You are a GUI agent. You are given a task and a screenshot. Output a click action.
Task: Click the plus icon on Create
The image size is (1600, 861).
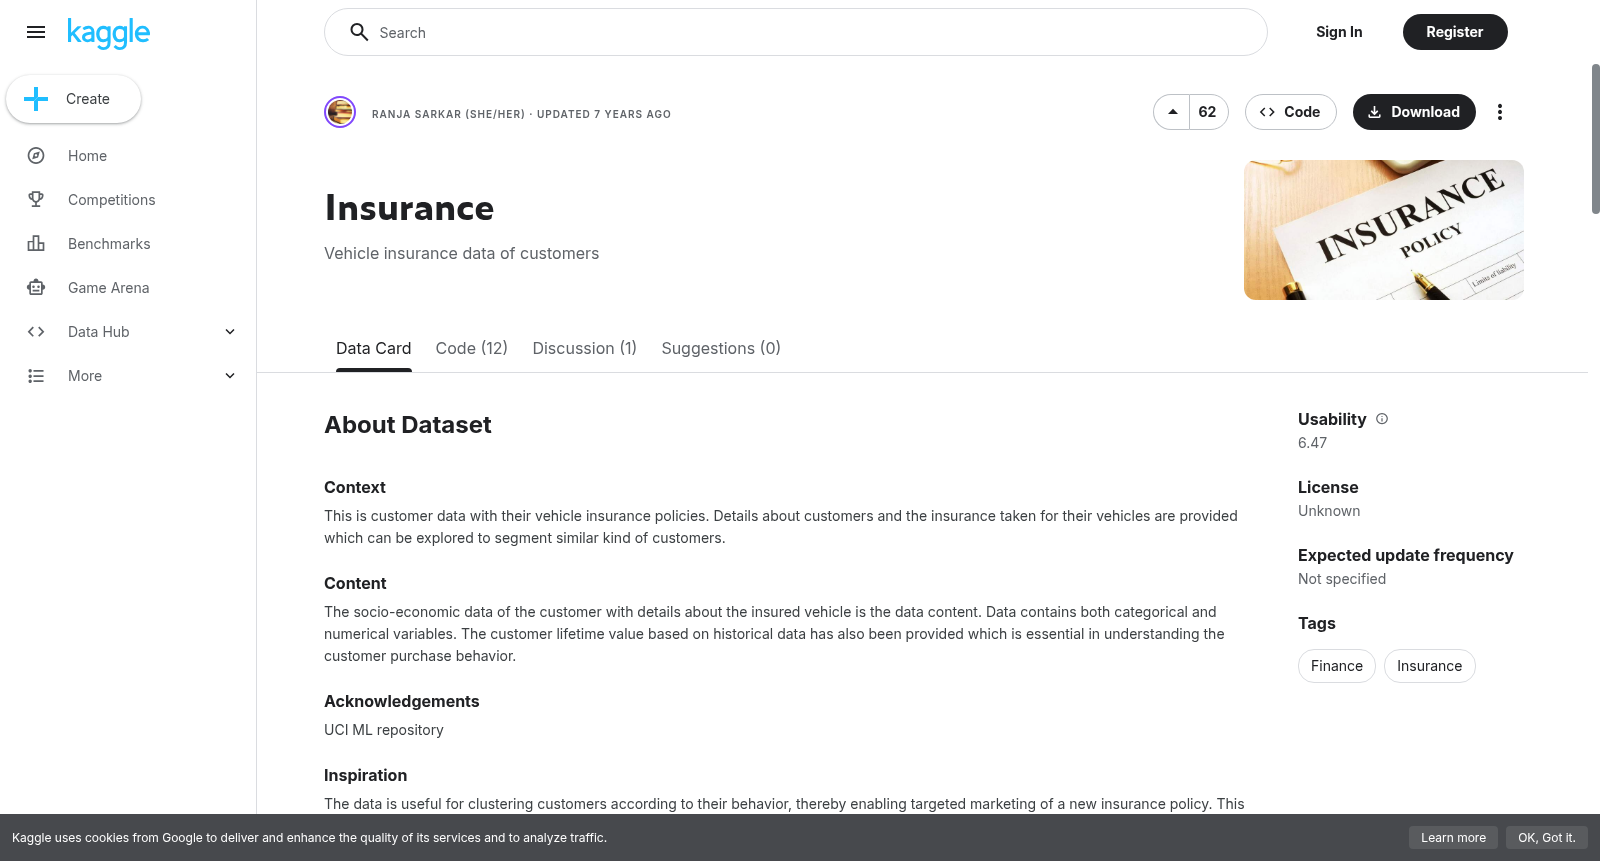tap(36, 99)
